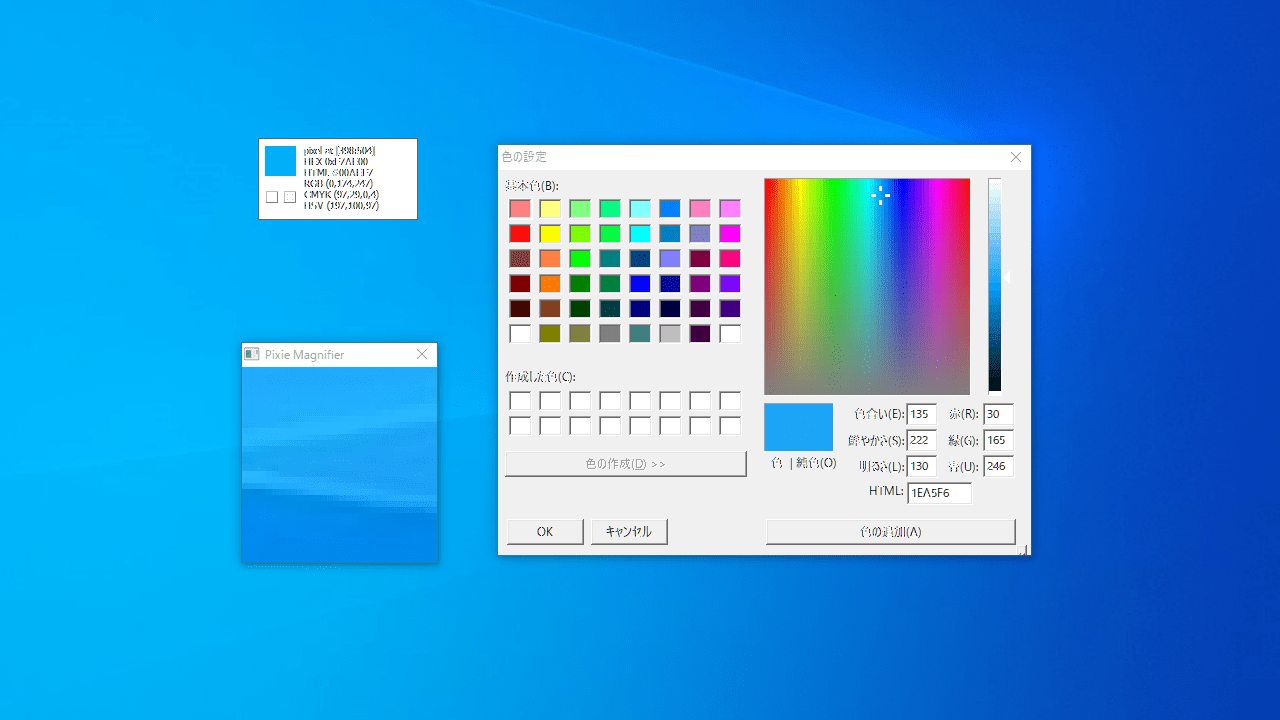Click the dotted square box in Pixie info window
The image size is (1280, 720).
tap(290, 197)
